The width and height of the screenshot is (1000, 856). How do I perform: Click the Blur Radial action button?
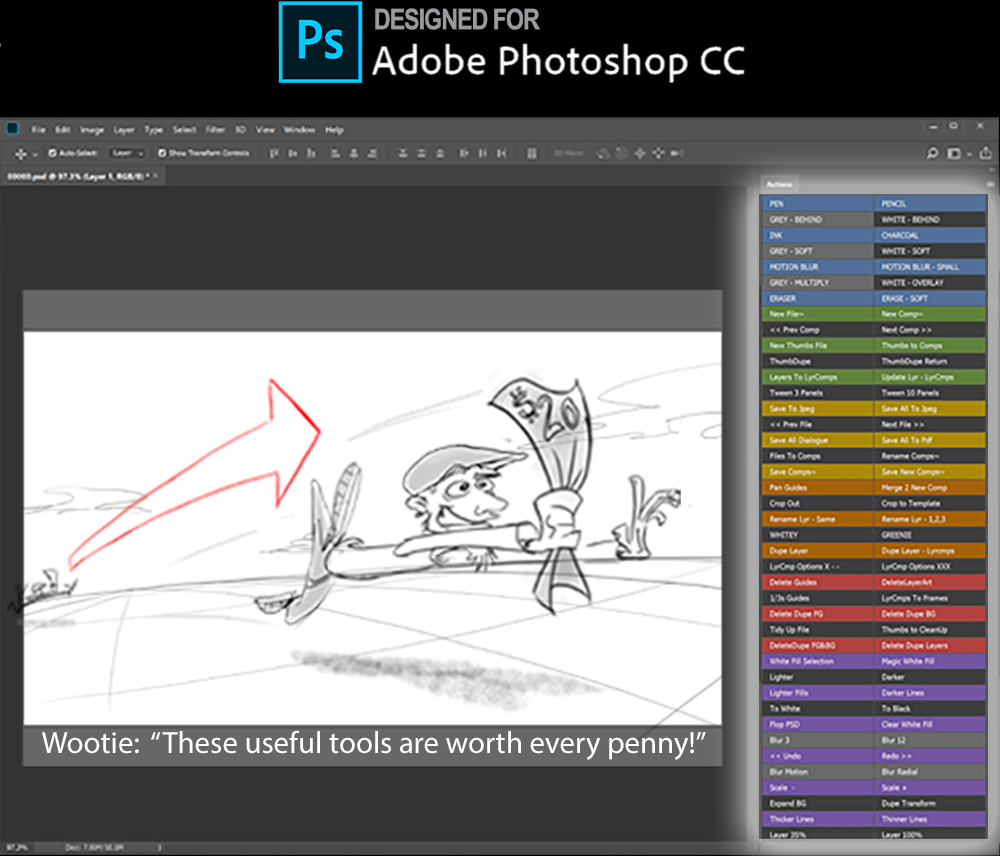click(x=930, y=772)
